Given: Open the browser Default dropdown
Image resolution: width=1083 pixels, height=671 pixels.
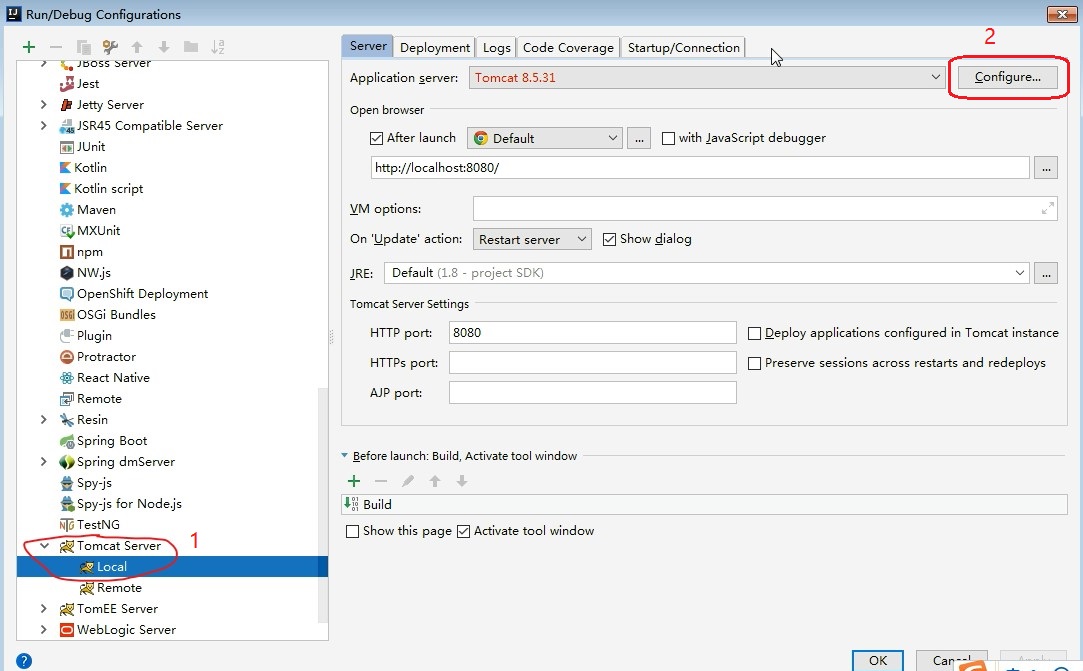Looking at the screenshot, I should click(544, 138).
